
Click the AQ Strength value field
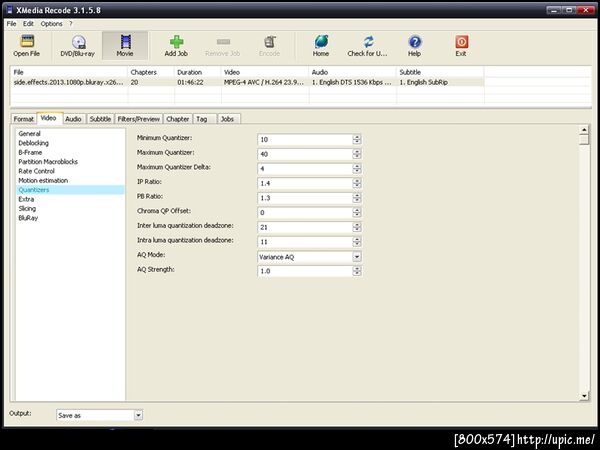305,271
